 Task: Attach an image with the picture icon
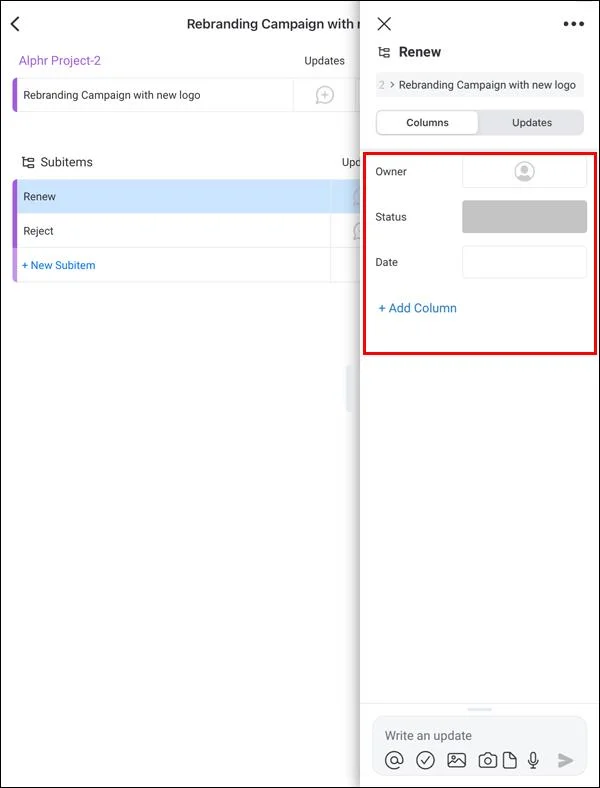(x=456, y=760)
